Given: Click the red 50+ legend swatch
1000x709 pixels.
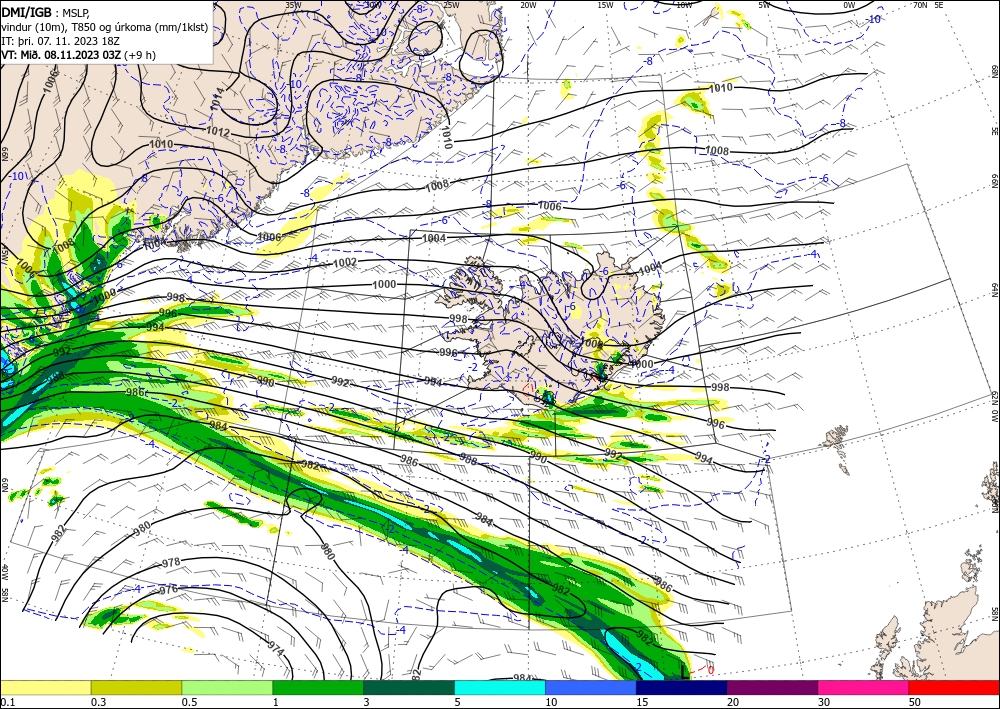Looking at the screenshot, I should (954, 687).
